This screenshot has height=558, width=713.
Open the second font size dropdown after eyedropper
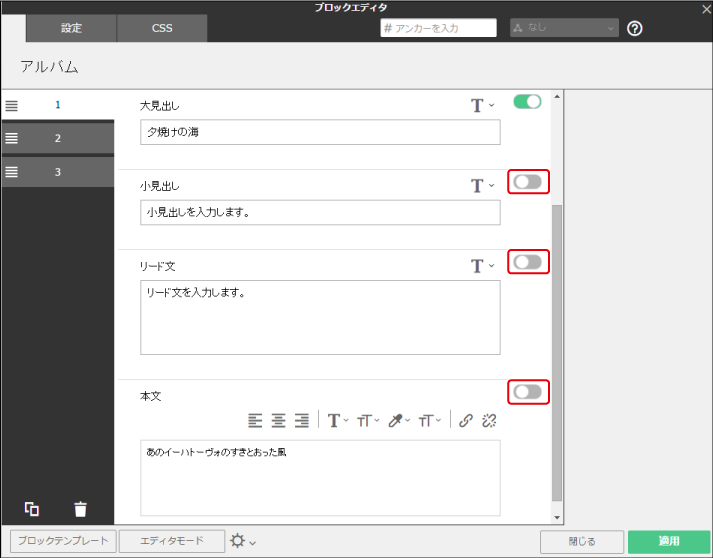(430, 421)
